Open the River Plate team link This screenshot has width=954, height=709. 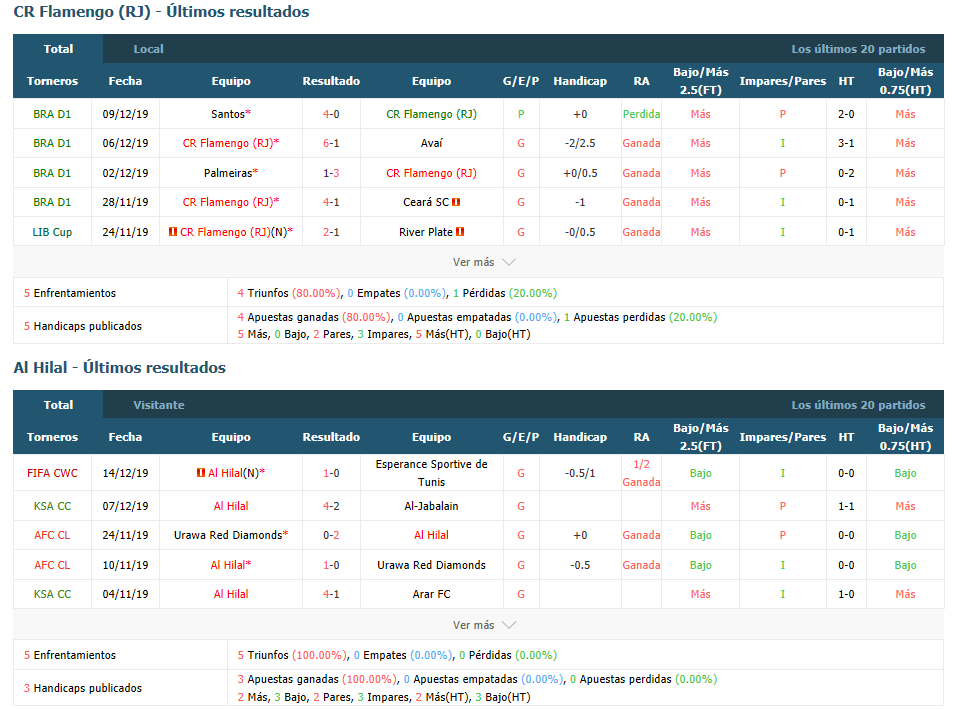point(426,232)
